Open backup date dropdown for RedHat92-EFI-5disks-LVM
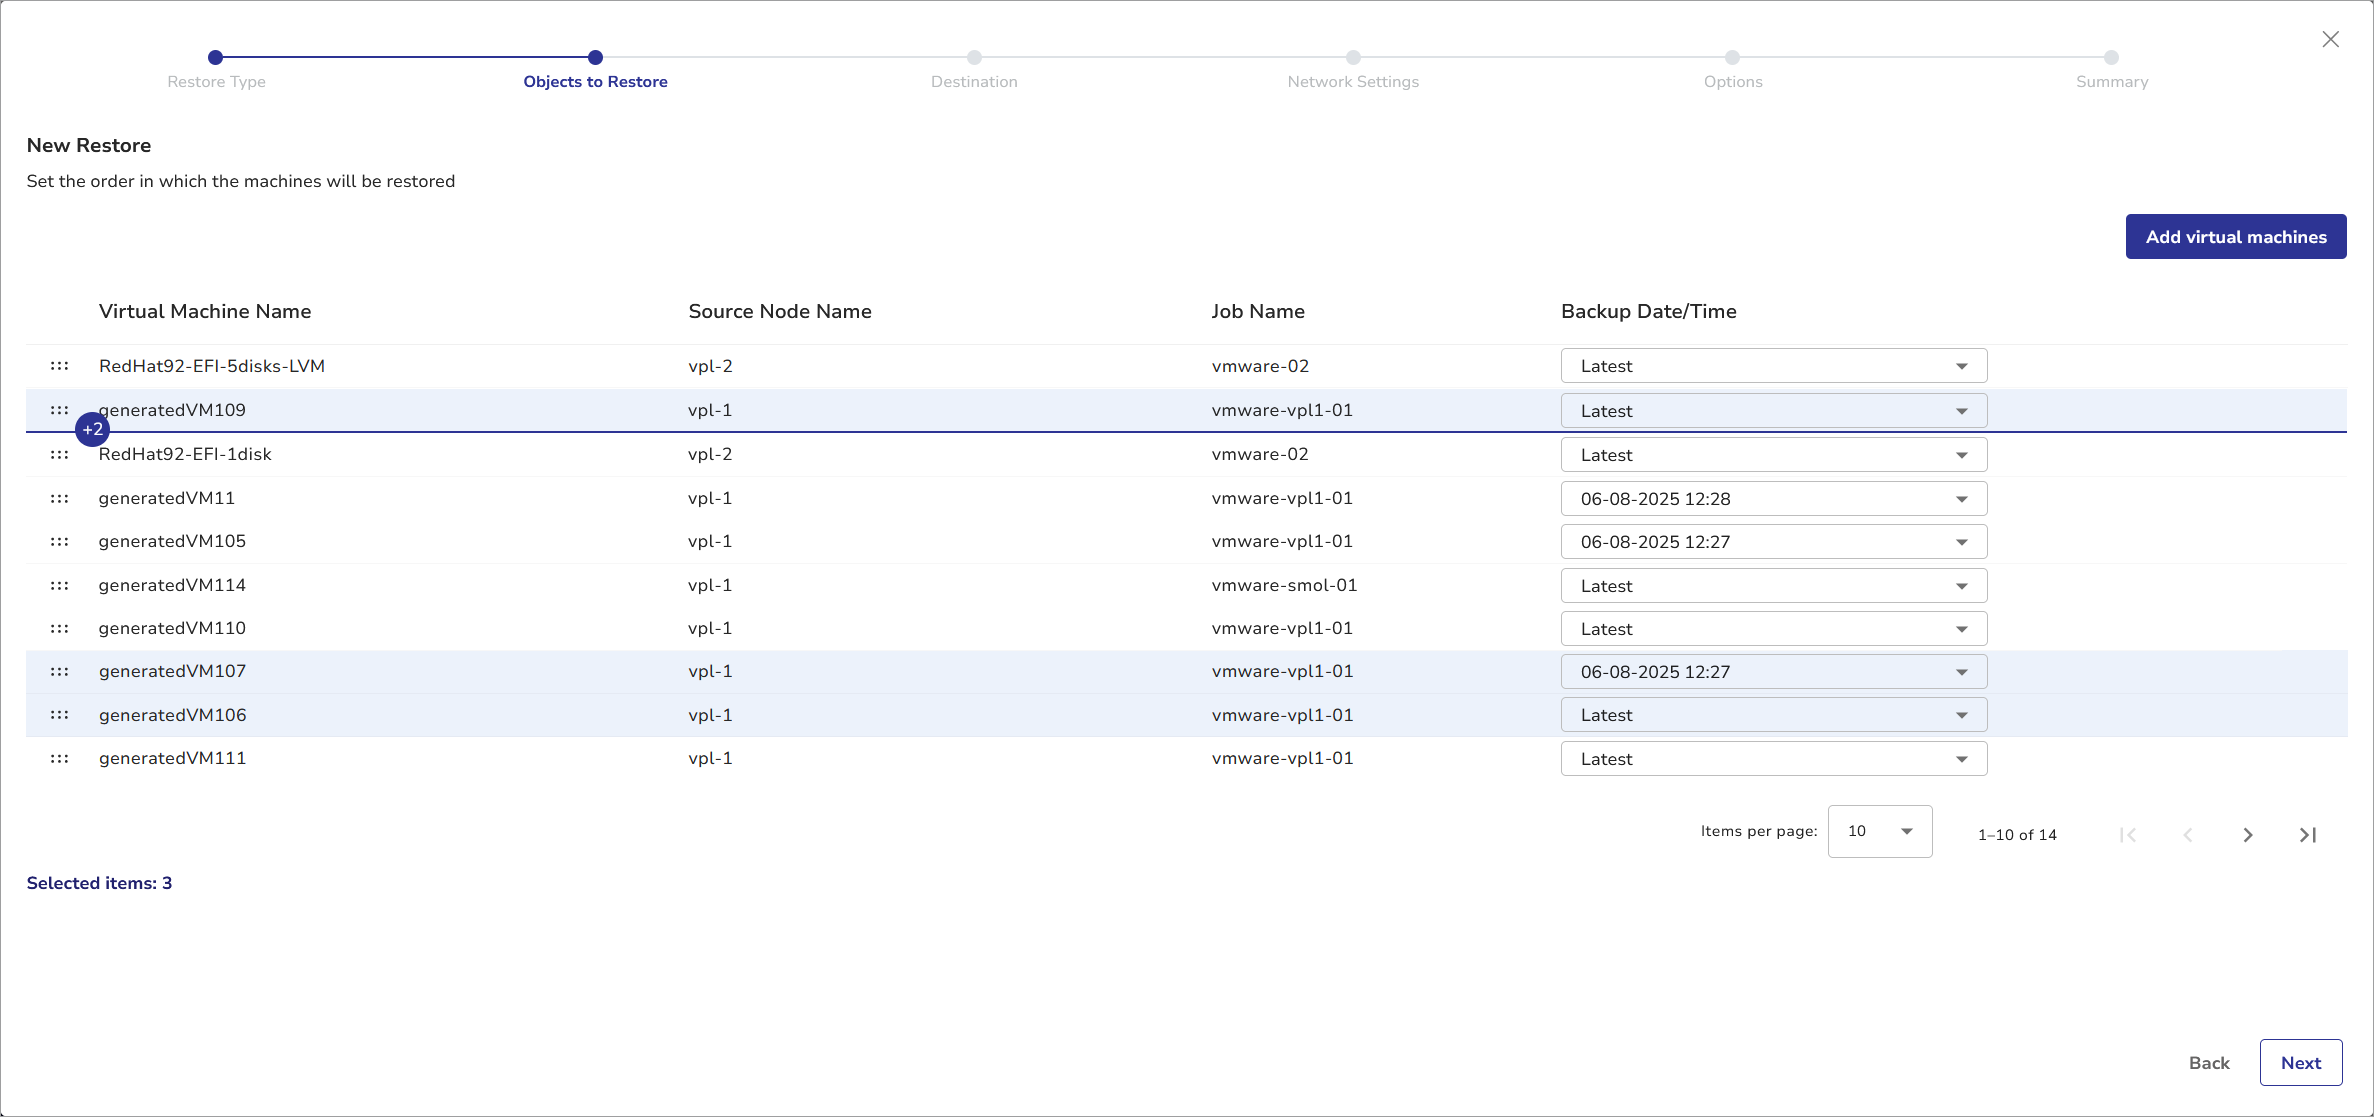The image size is (2374, 1117). coord(1773,366)
